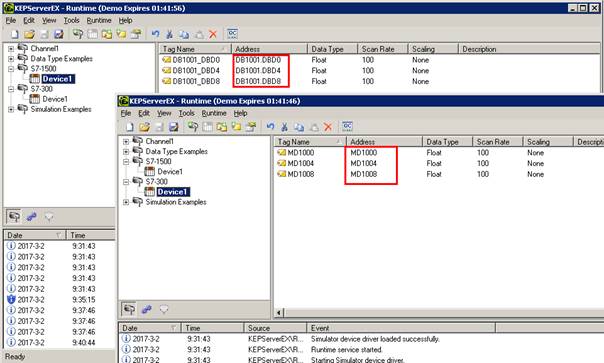The width and height of the screenshot is (604, 363).
Task: Collapse S7-300 channel in back window tree
Action: tap(11, 89)
